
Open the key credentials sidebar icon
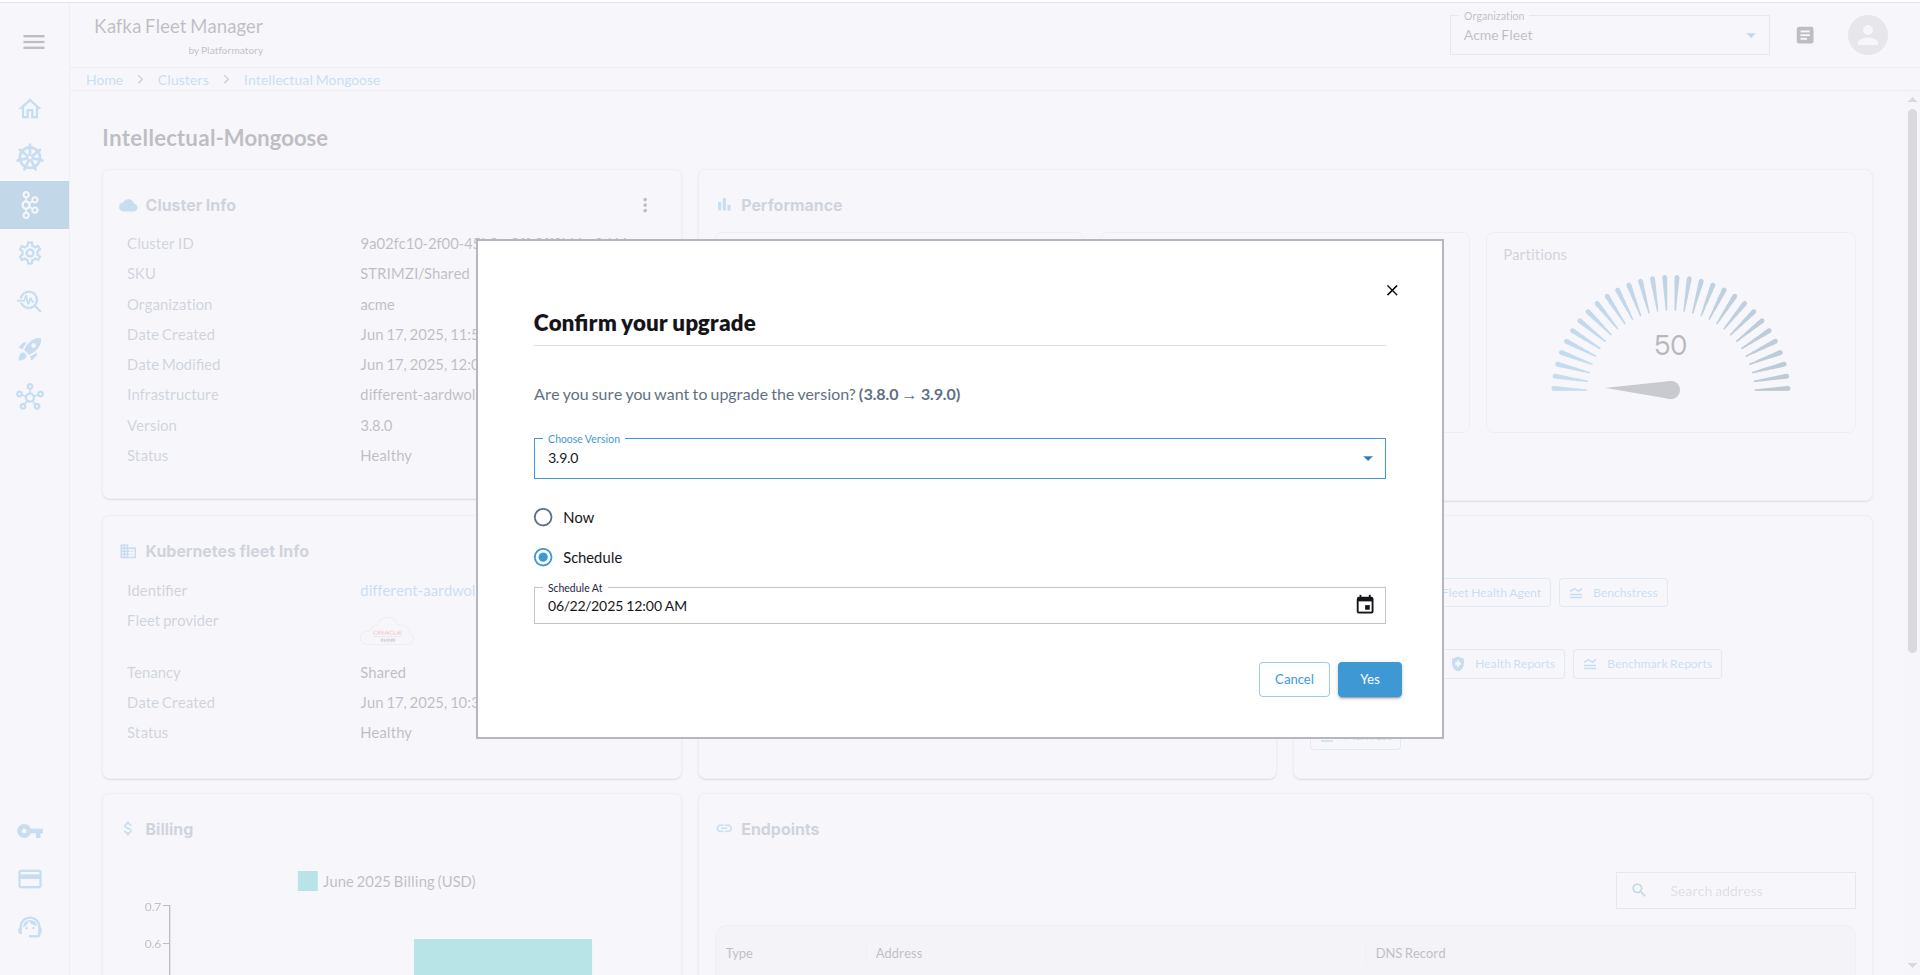coord(30,831)
